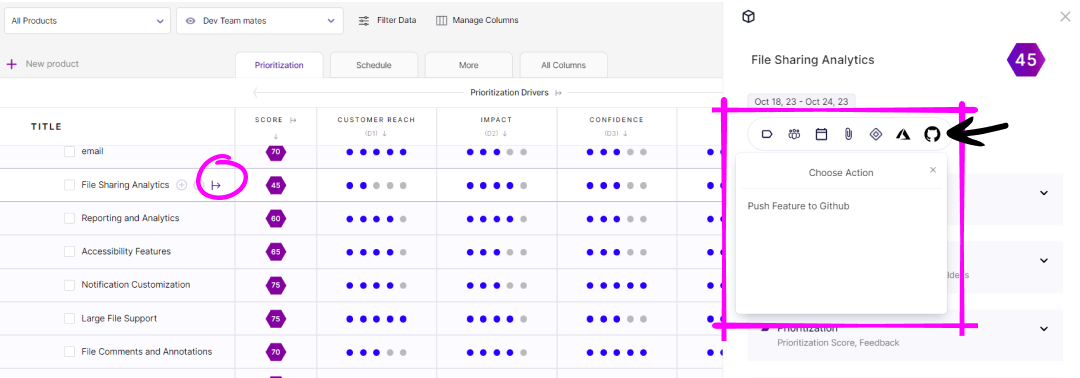Expand the Dev Team mates view dropdown
Viewport: 1080px width, 378px height.
coord(260,21)
